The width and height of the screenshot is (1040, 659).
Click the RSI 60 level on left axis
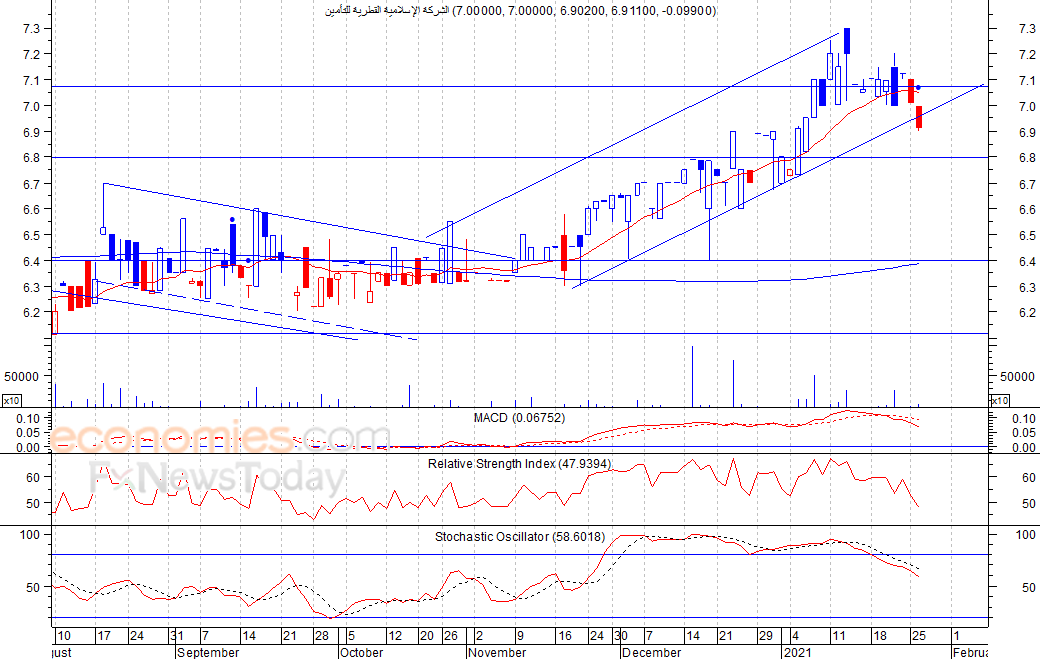(33, 477)
